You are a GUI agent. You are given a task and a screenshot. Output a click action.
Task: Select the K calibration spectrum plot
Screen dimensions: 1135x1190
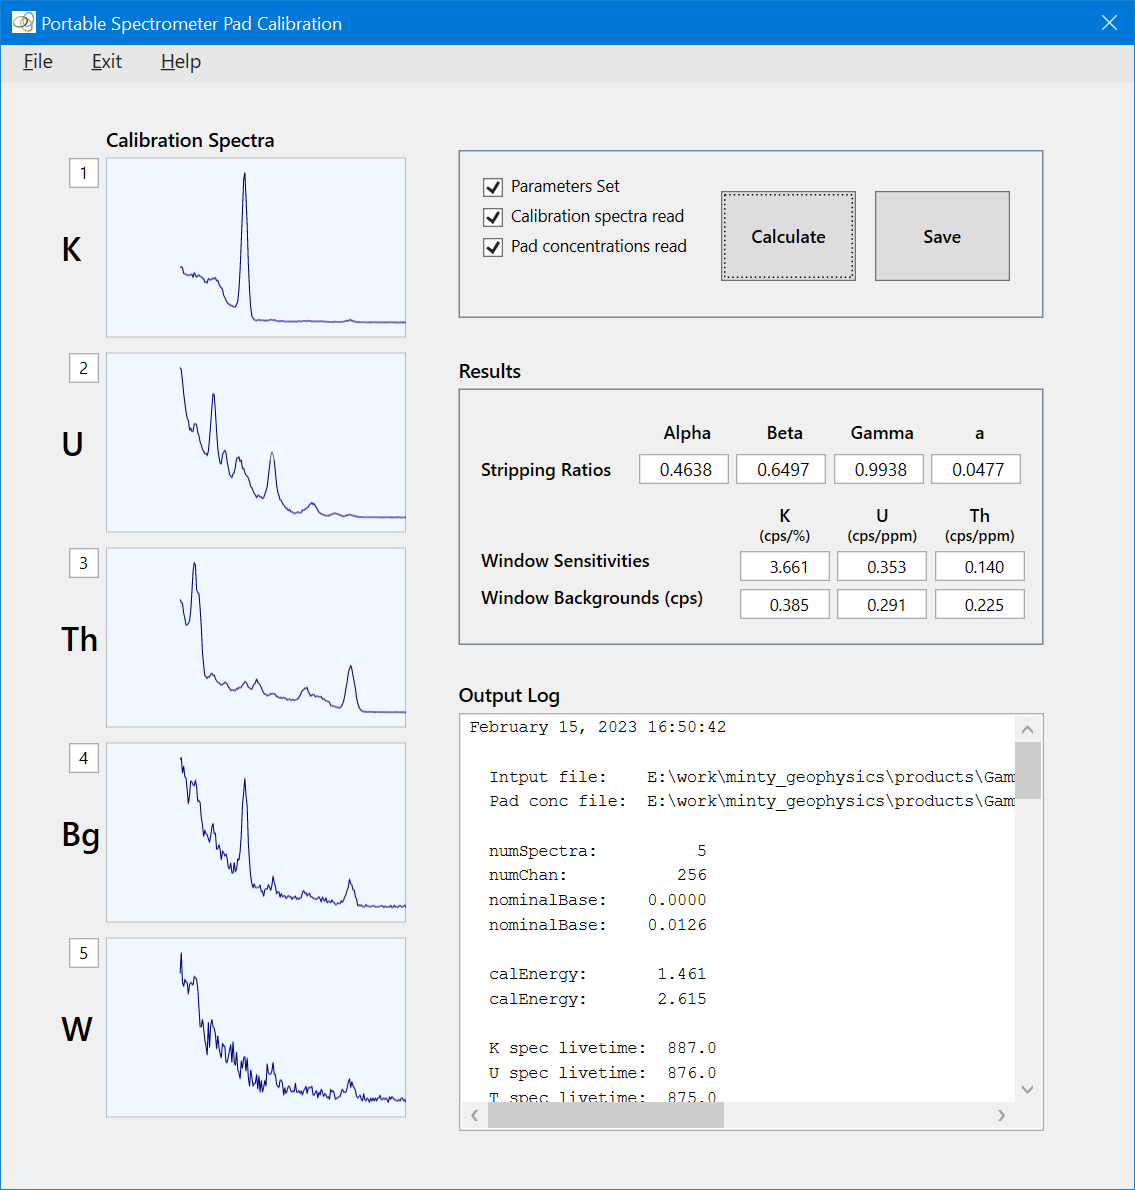point(256,247)
